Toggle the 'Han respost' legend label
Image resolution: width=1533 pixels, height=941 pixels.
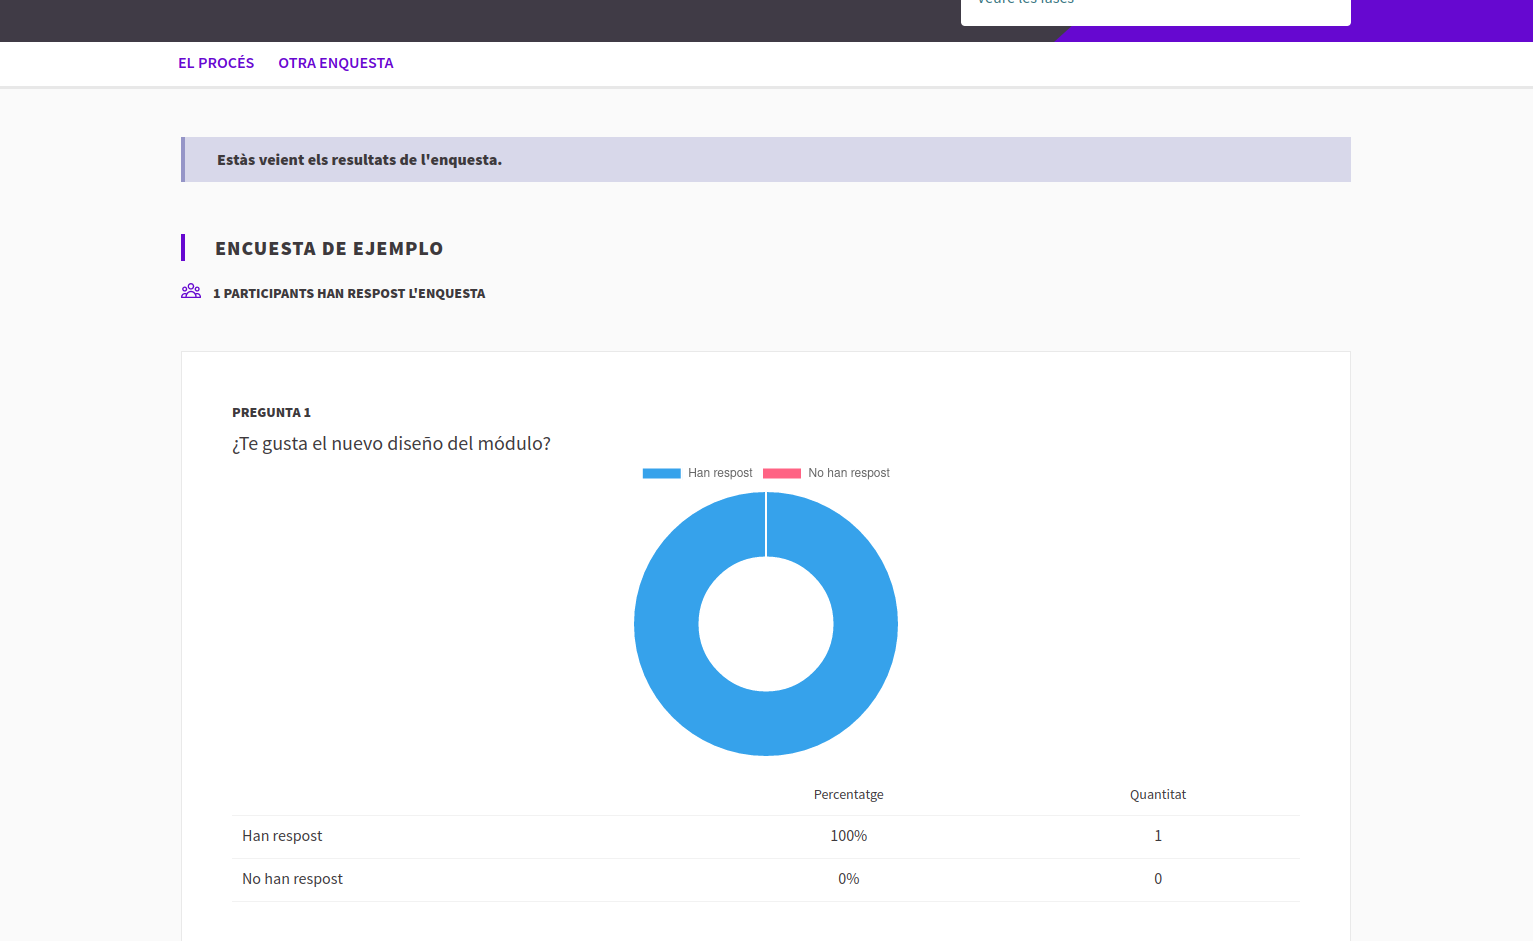click(720, 473)
